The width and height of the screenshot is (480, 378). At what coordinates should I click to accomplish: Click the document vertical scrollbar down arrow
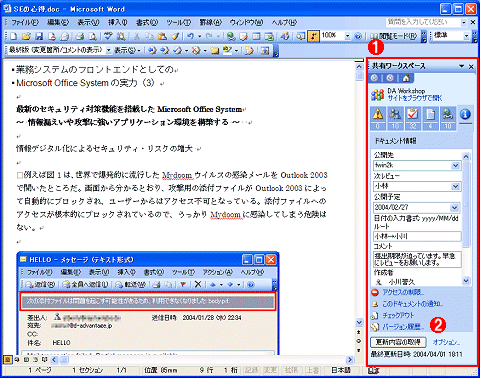tap(359, 322)
